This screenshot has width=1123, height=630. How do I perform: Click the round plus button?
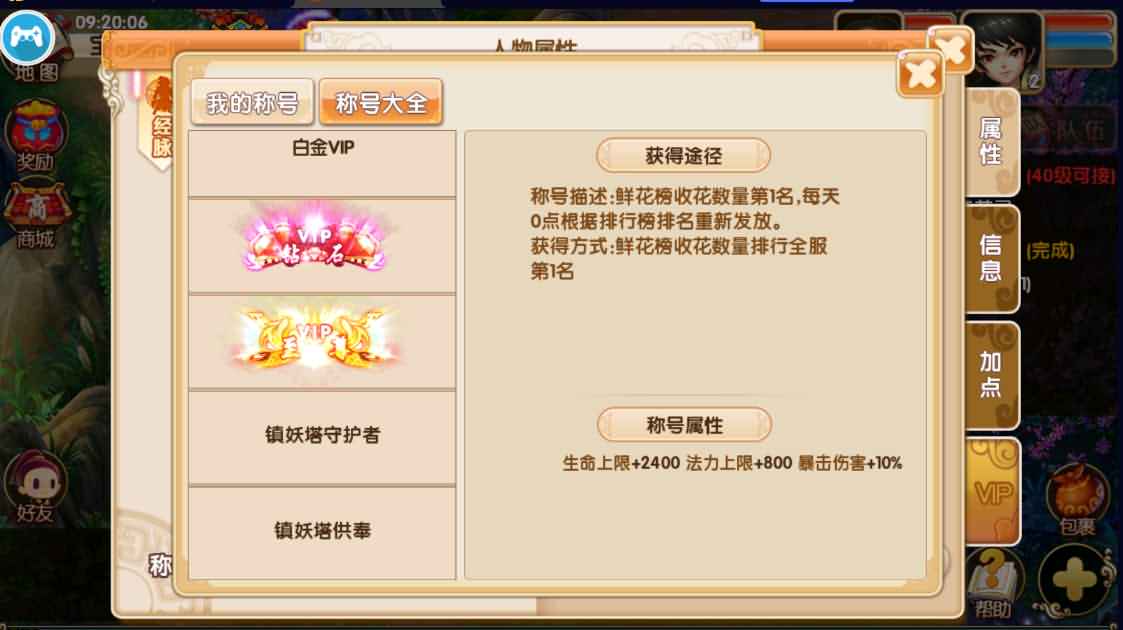tap(1074, 580)
